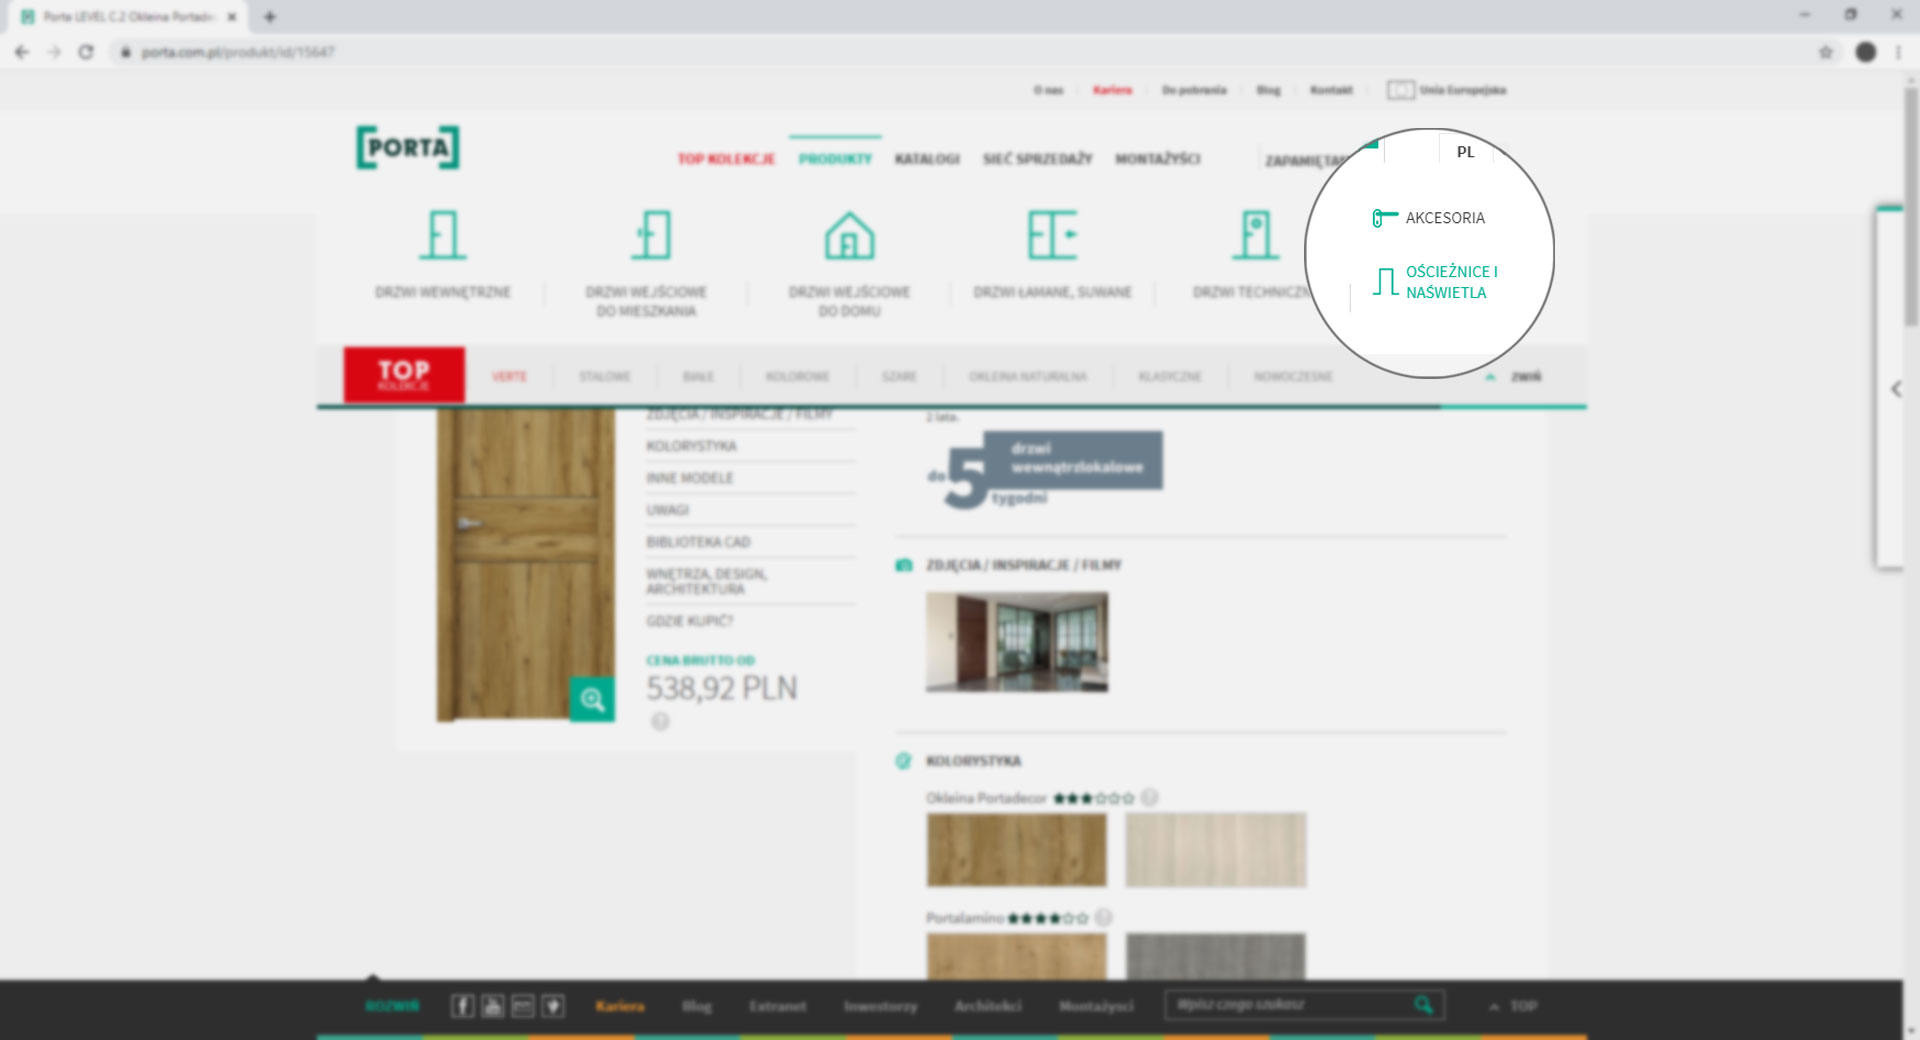Click help icon next to Portalamino rating
The width and height of the screenshot is (1920, 1040).
click(1103, 918)
